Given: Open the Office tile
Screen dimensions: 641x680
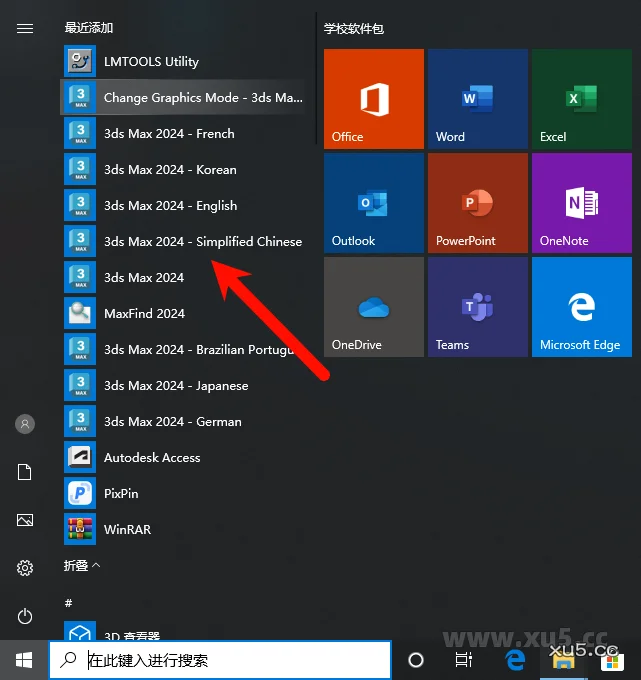Looking at the screenshot, I should point(374,99).
